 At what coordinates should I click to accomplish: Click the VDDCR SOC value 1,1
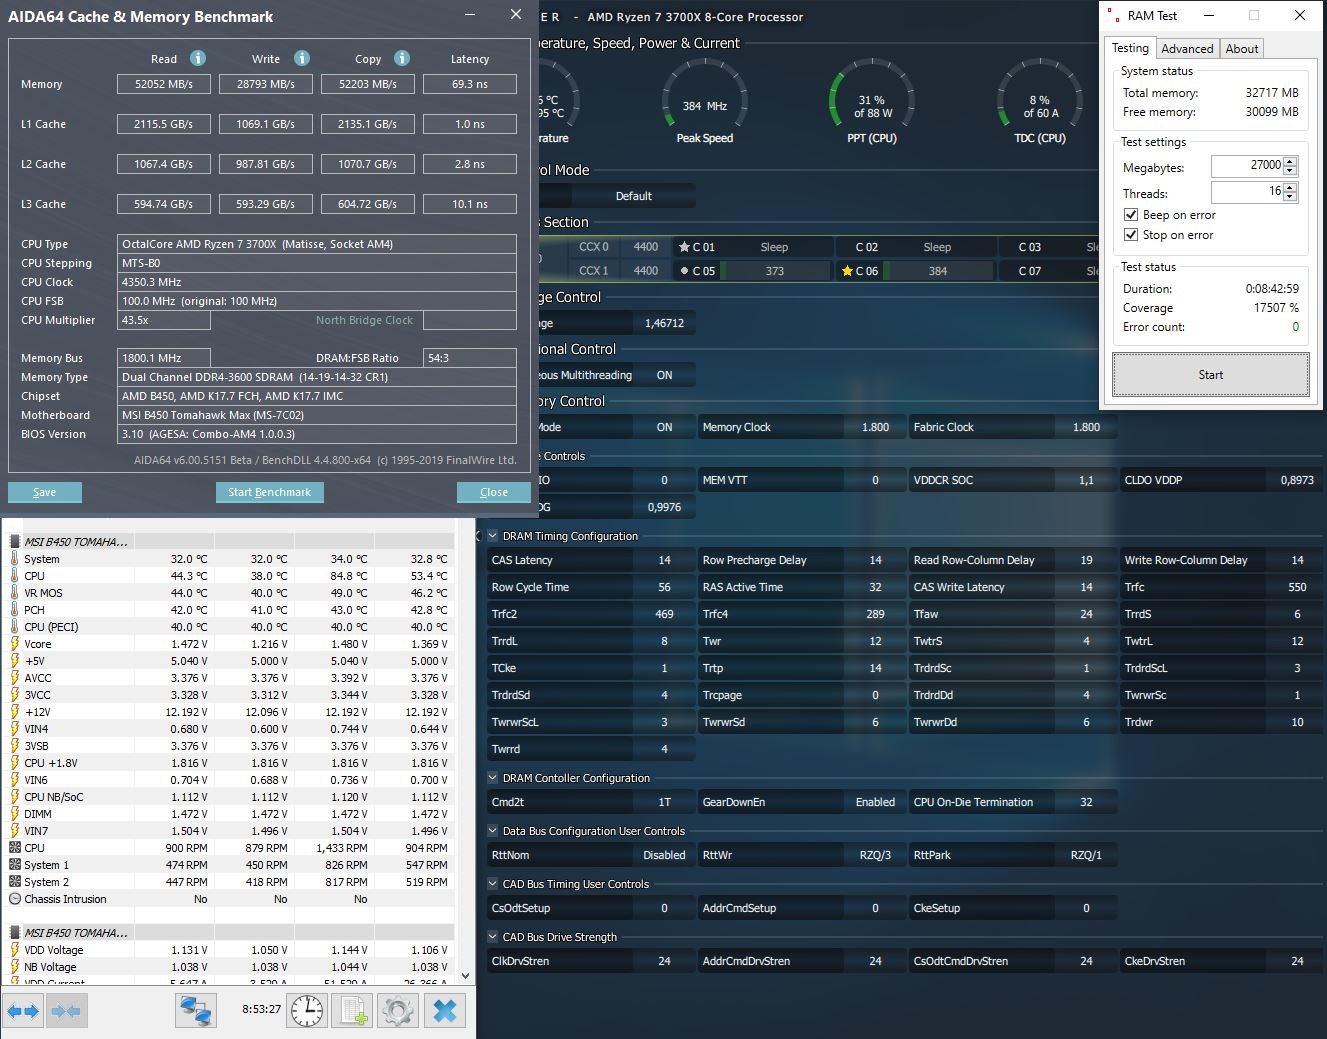tap(1086, 480)
